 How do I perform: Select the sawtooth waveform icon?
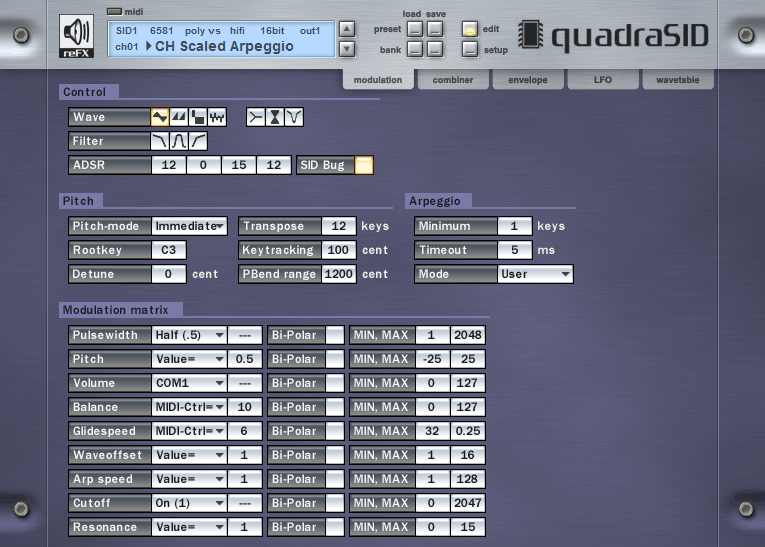[x=179, y=117]
